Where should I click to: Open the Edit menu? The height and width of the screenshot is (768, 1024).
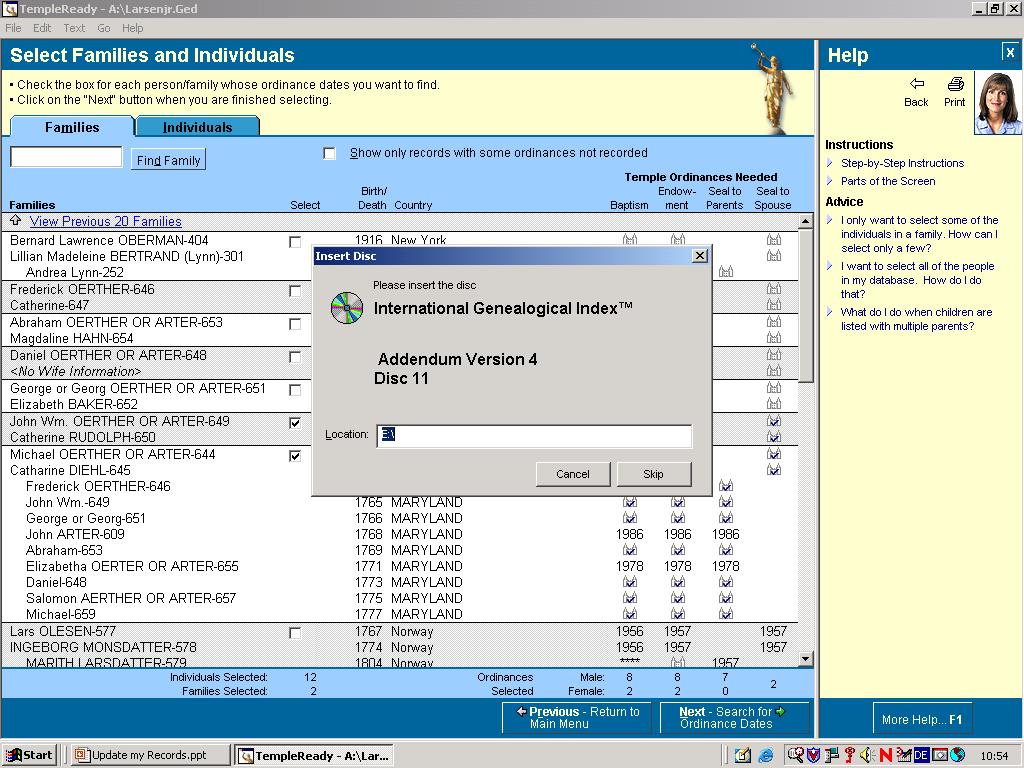pyautogui.click(x=42, y=28)
